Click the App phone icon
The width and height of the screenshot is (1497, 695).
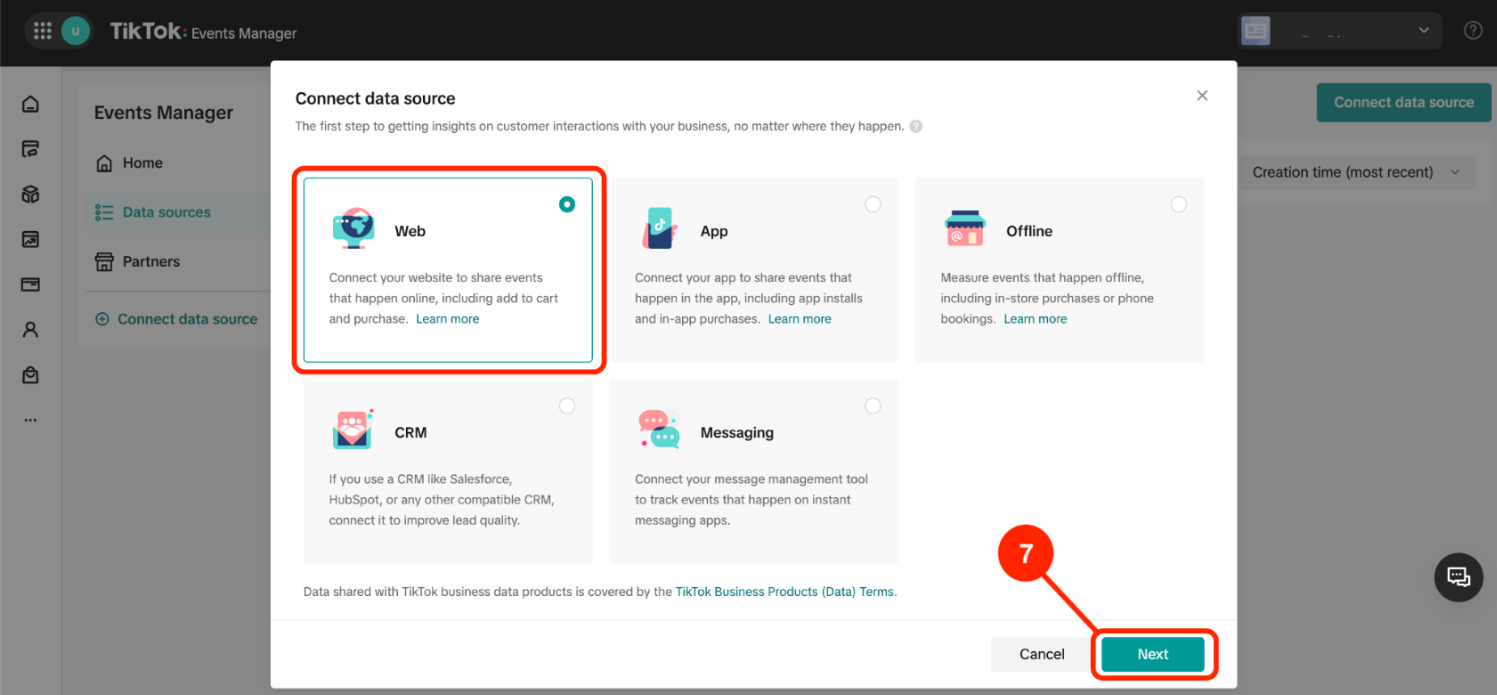tap(659, 229)
